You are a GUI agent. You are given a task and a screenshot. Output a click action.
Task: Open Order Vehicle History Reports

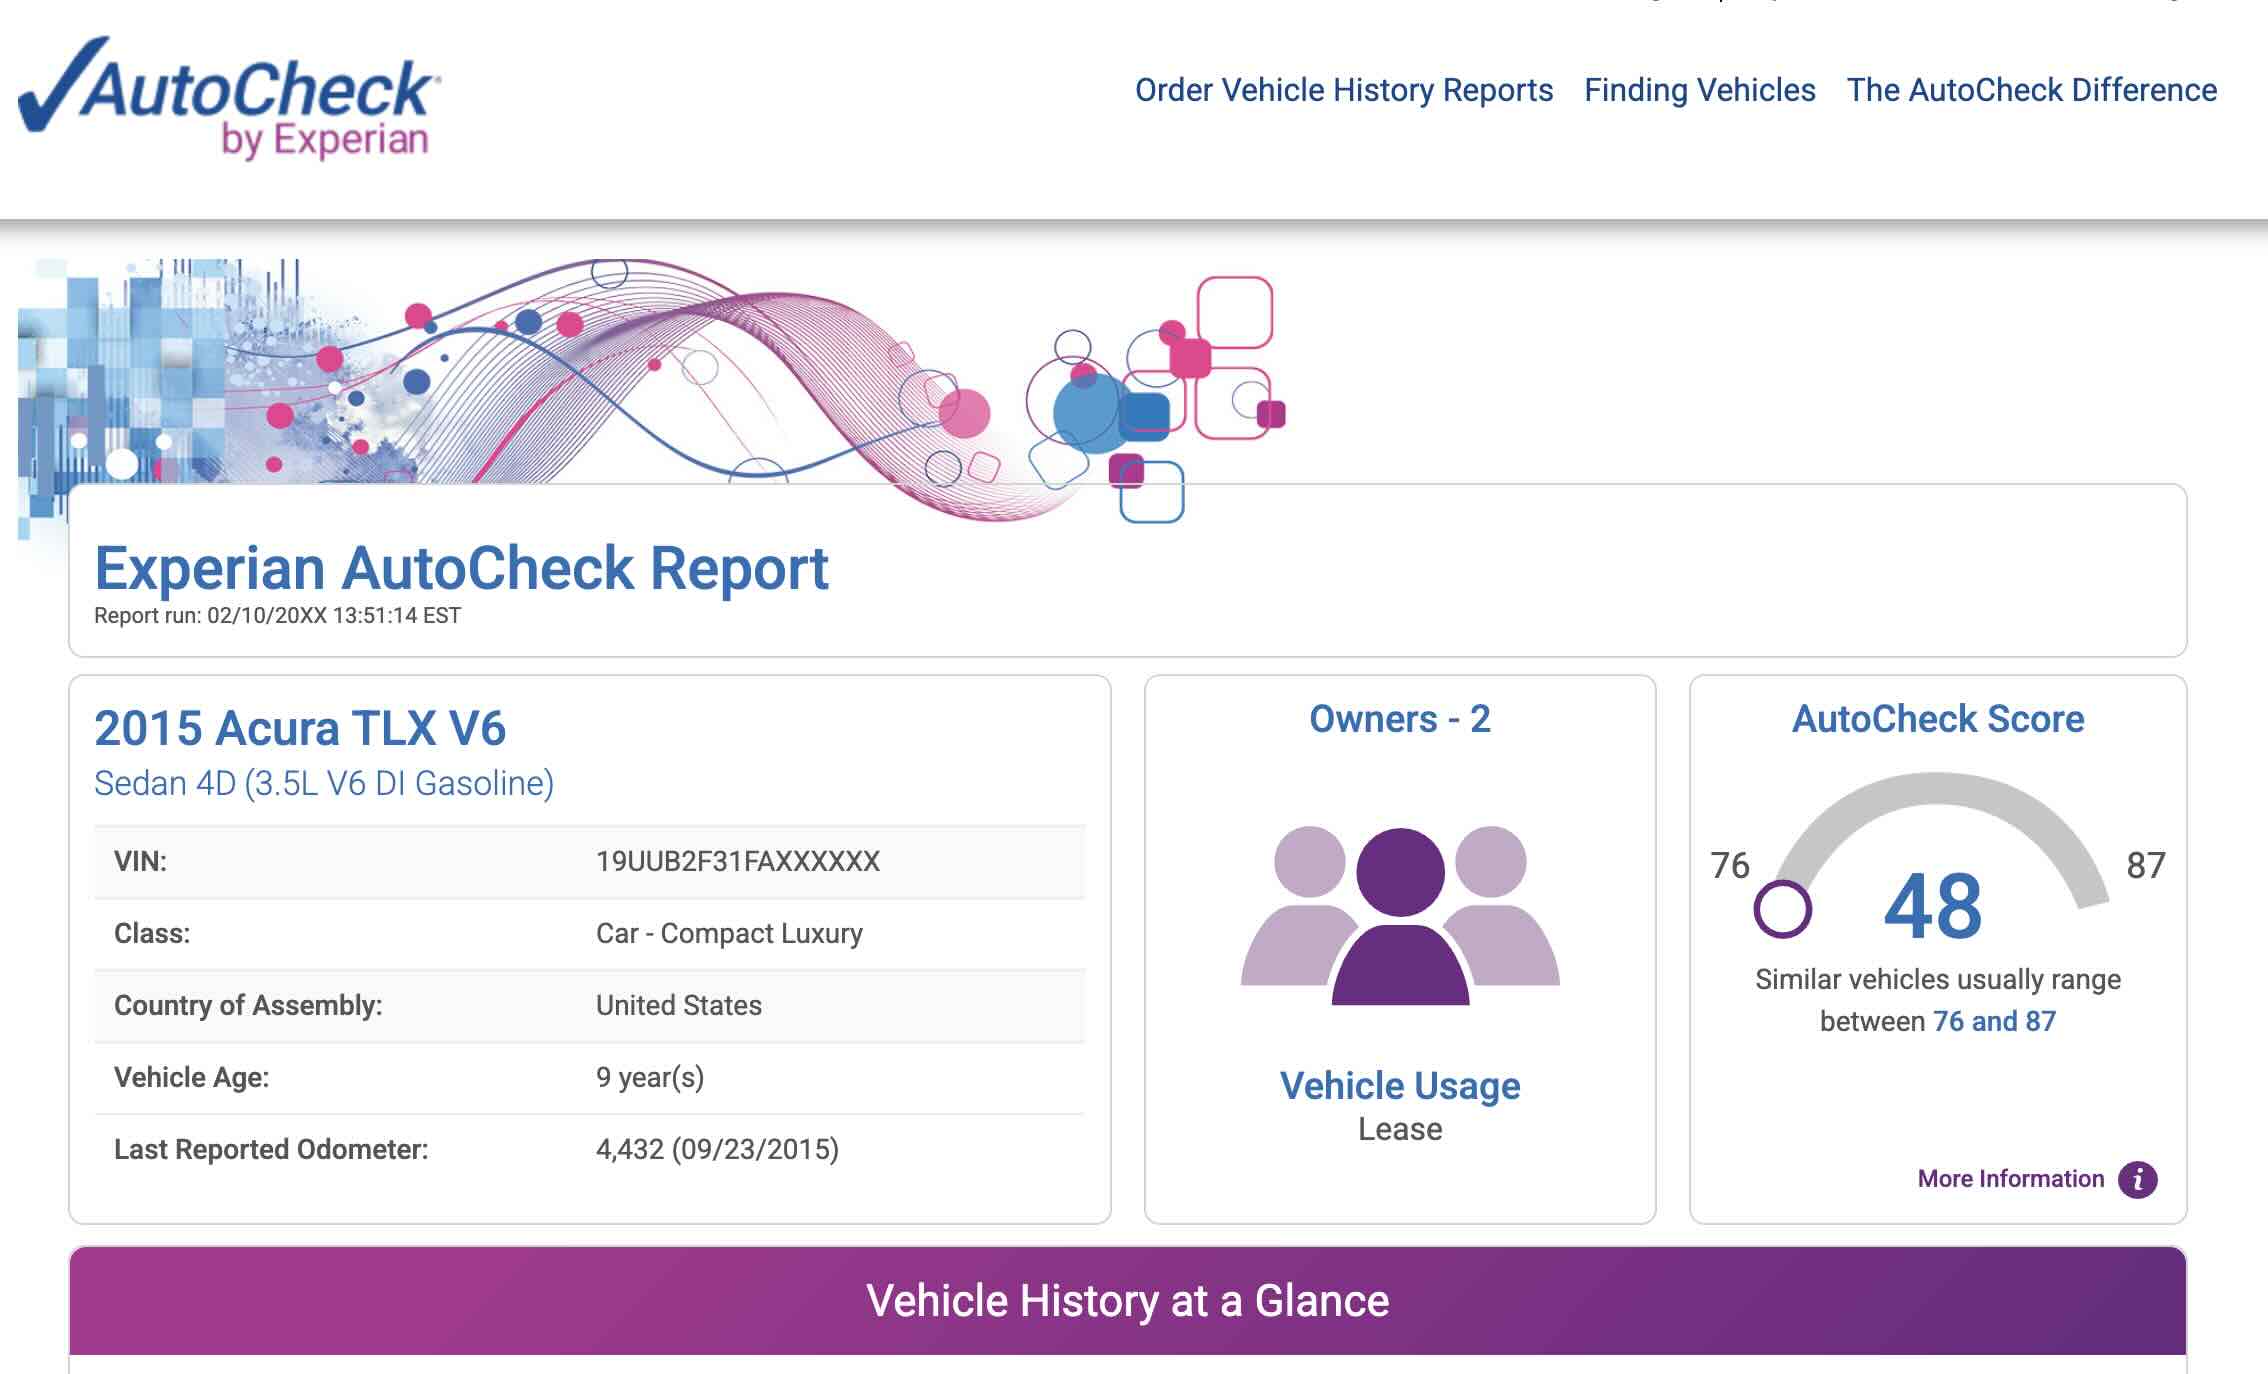[x=1345, y=89]
